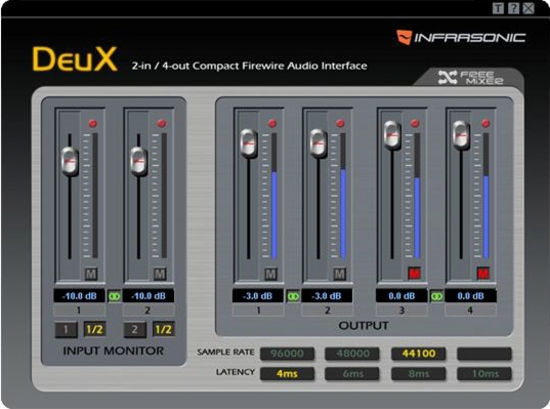This screenshot has height=409, width=550.
Task: Close the DeuX control panel
Action: 529,8
